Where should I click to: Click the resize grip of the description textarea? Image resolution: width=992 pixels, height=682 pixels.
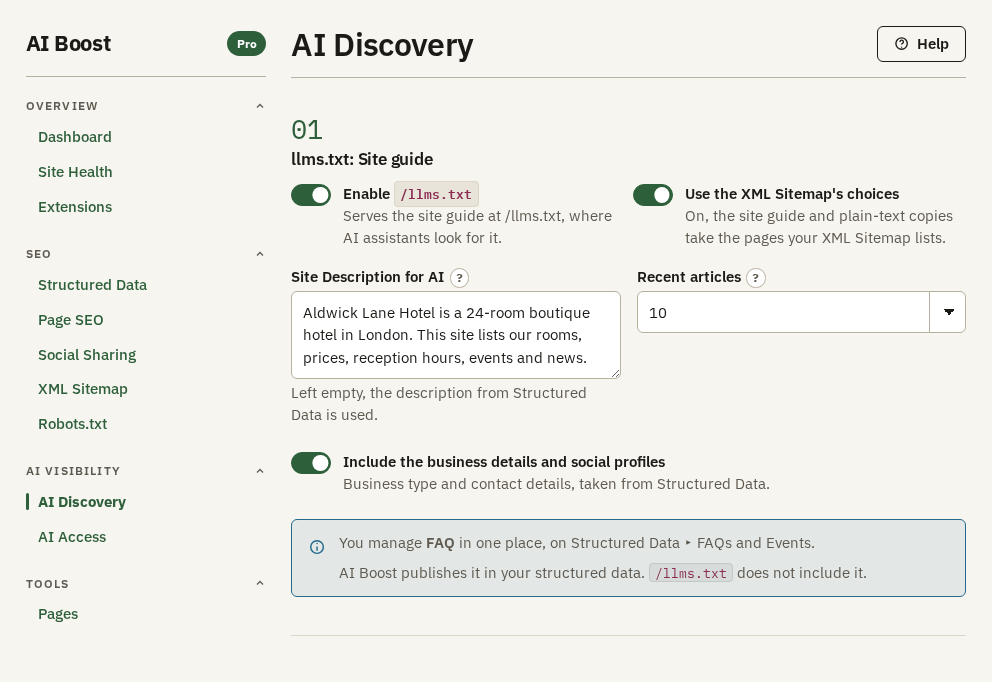coord(615,373)
